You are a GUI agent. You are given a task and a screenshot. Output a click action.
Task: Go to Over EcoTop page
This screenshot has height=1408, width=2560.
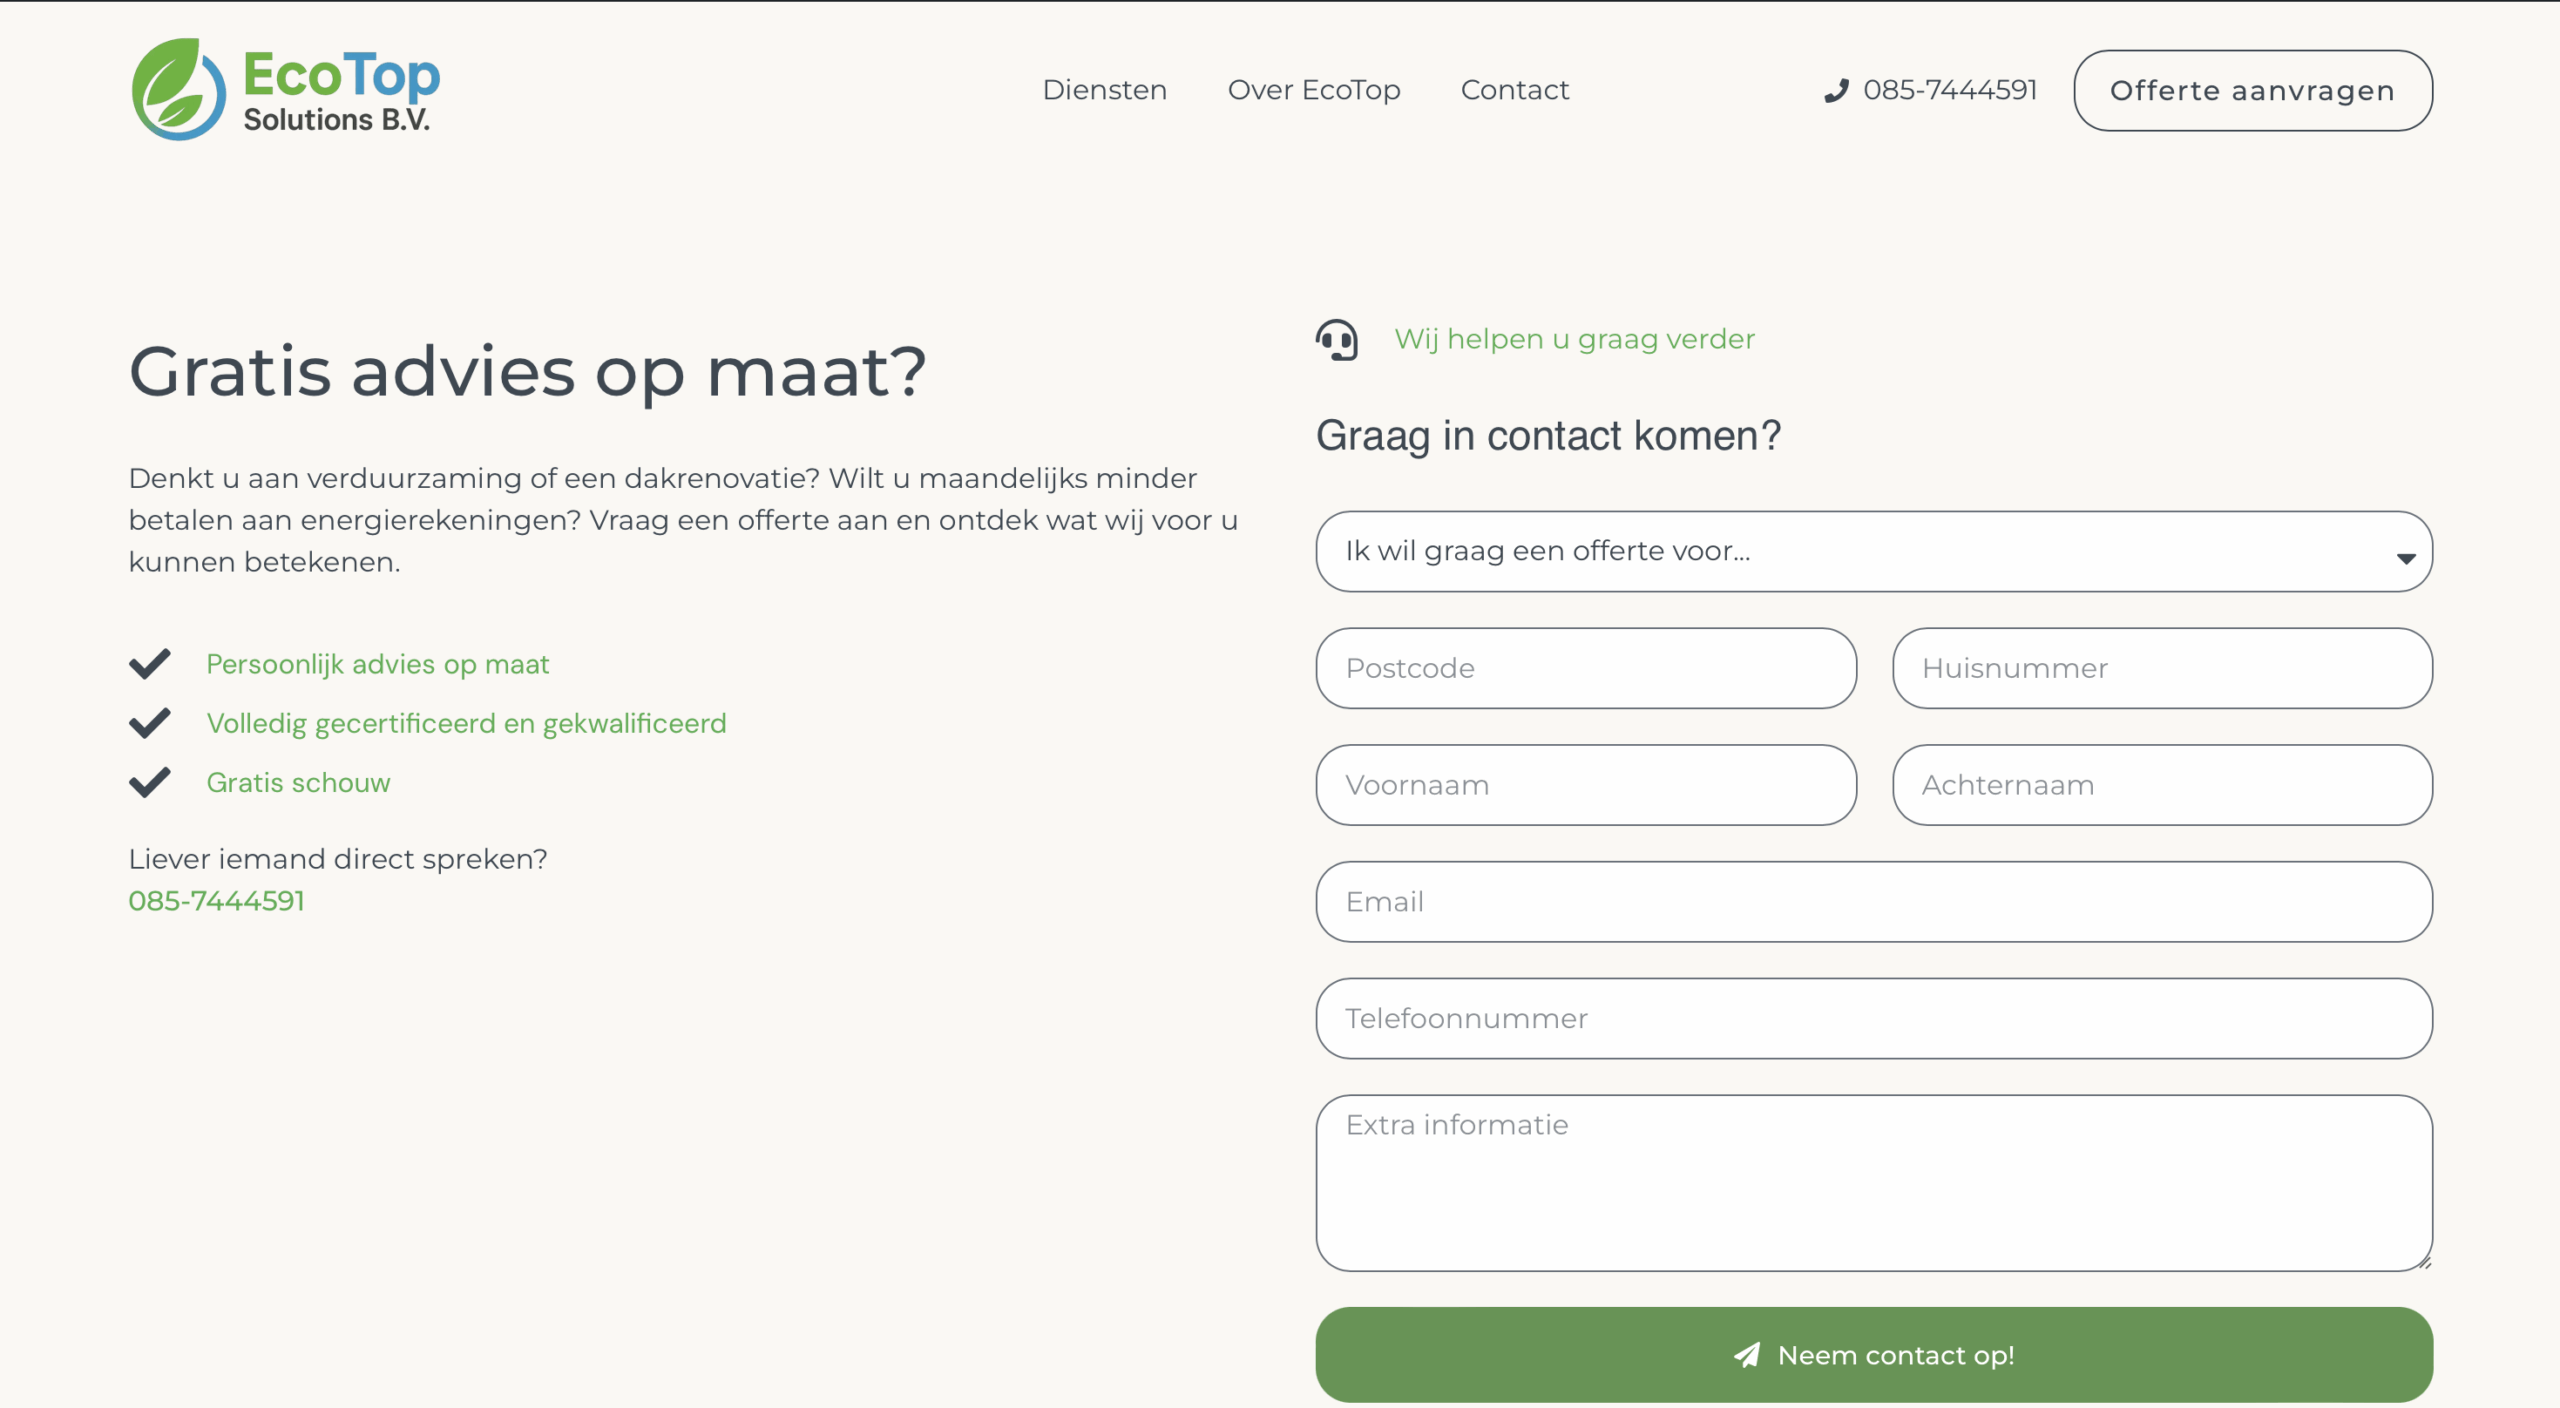(x=1314, y=90)
